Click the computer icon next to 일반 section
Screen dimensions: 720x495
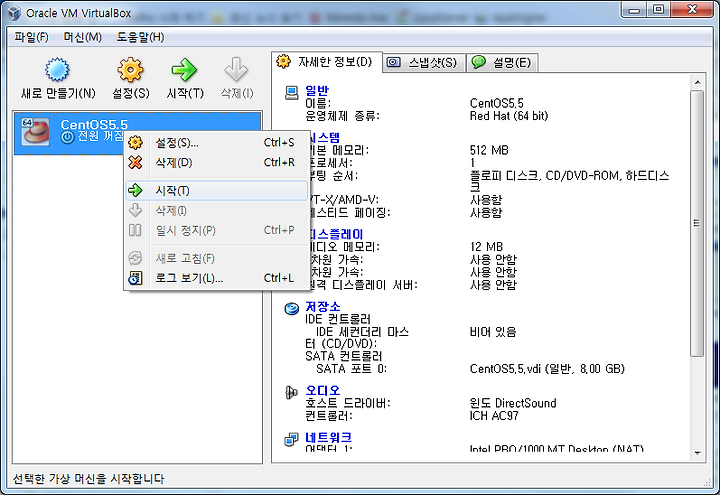[292, 93]
